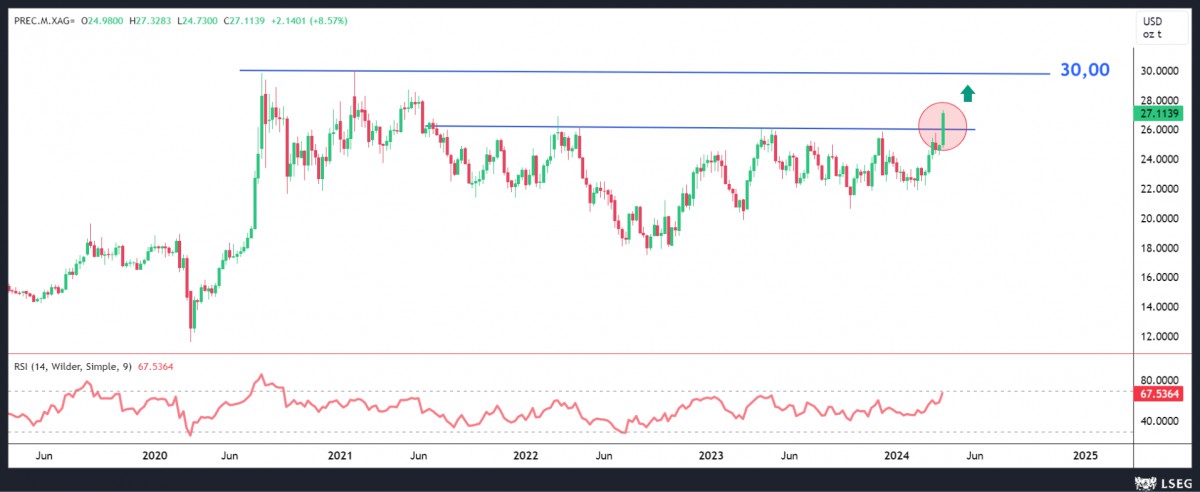Click the 2020 label on time axis
The width and height of the screenshot is (1200, 492).
154,455
